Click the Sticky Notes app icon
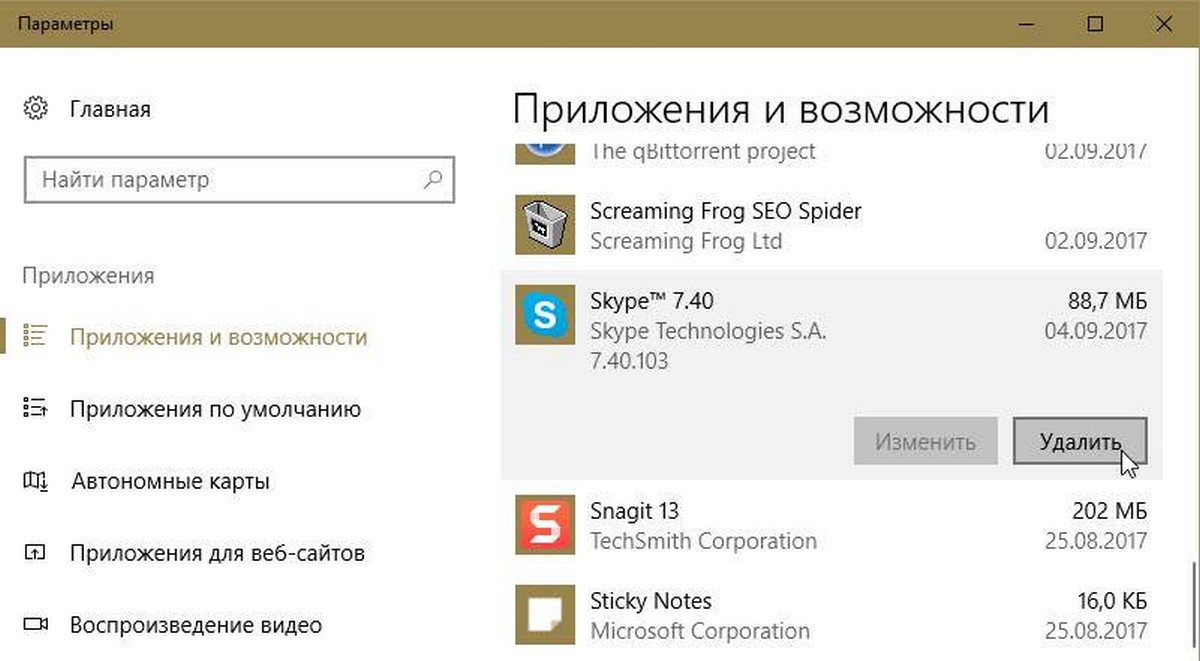The height and width of the screenshot is (661, 1200). [x=545, y=615]
